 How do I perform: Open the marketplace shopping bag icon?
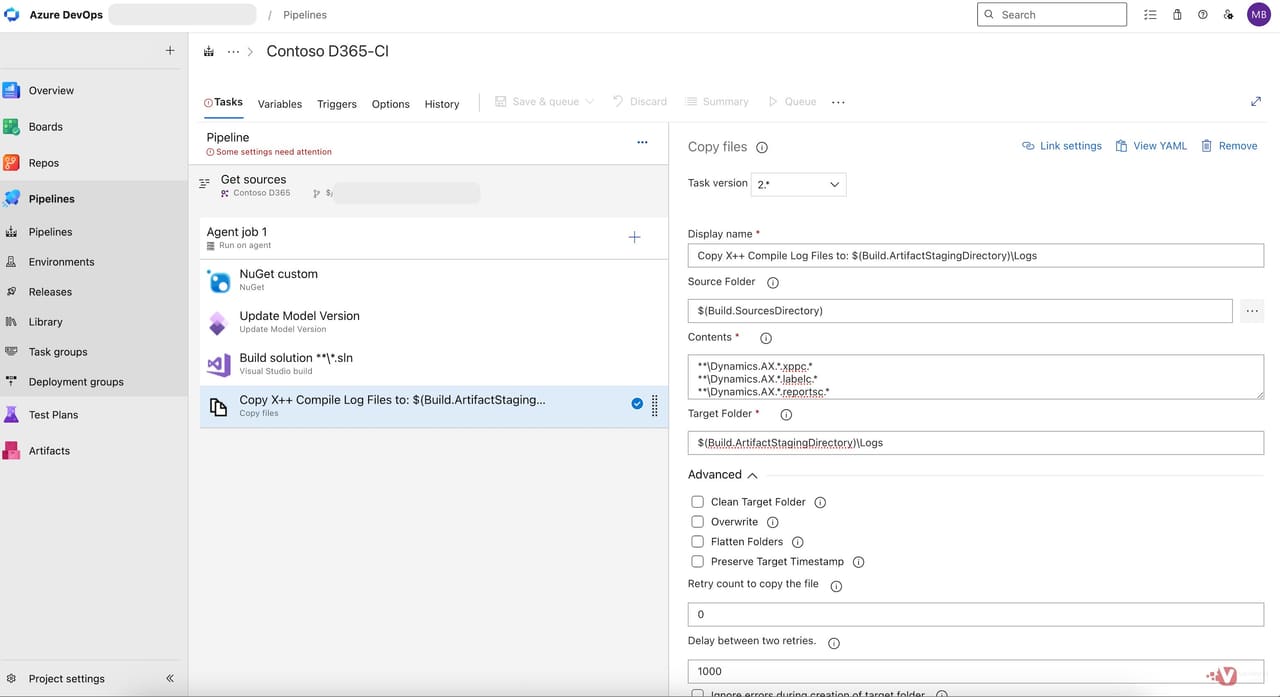(x=1176, y=15)
